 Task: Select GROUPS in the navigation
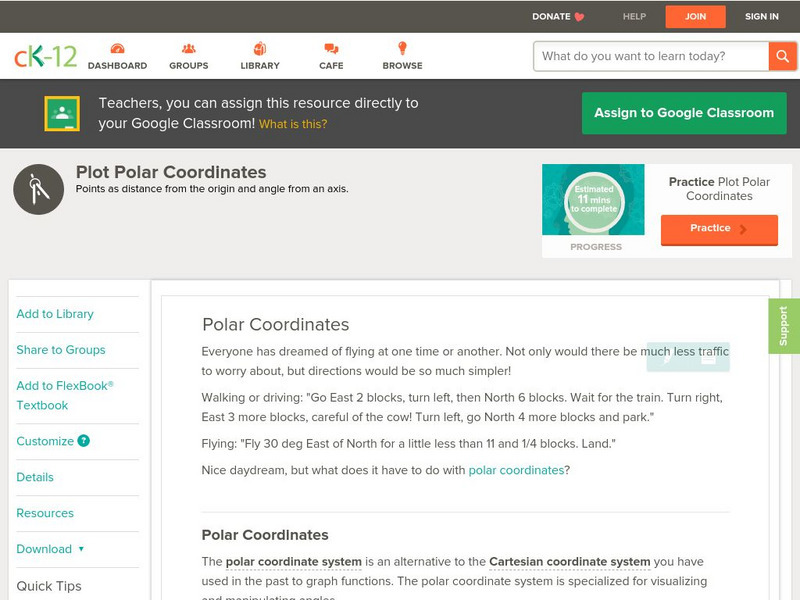tap(189, 66)
